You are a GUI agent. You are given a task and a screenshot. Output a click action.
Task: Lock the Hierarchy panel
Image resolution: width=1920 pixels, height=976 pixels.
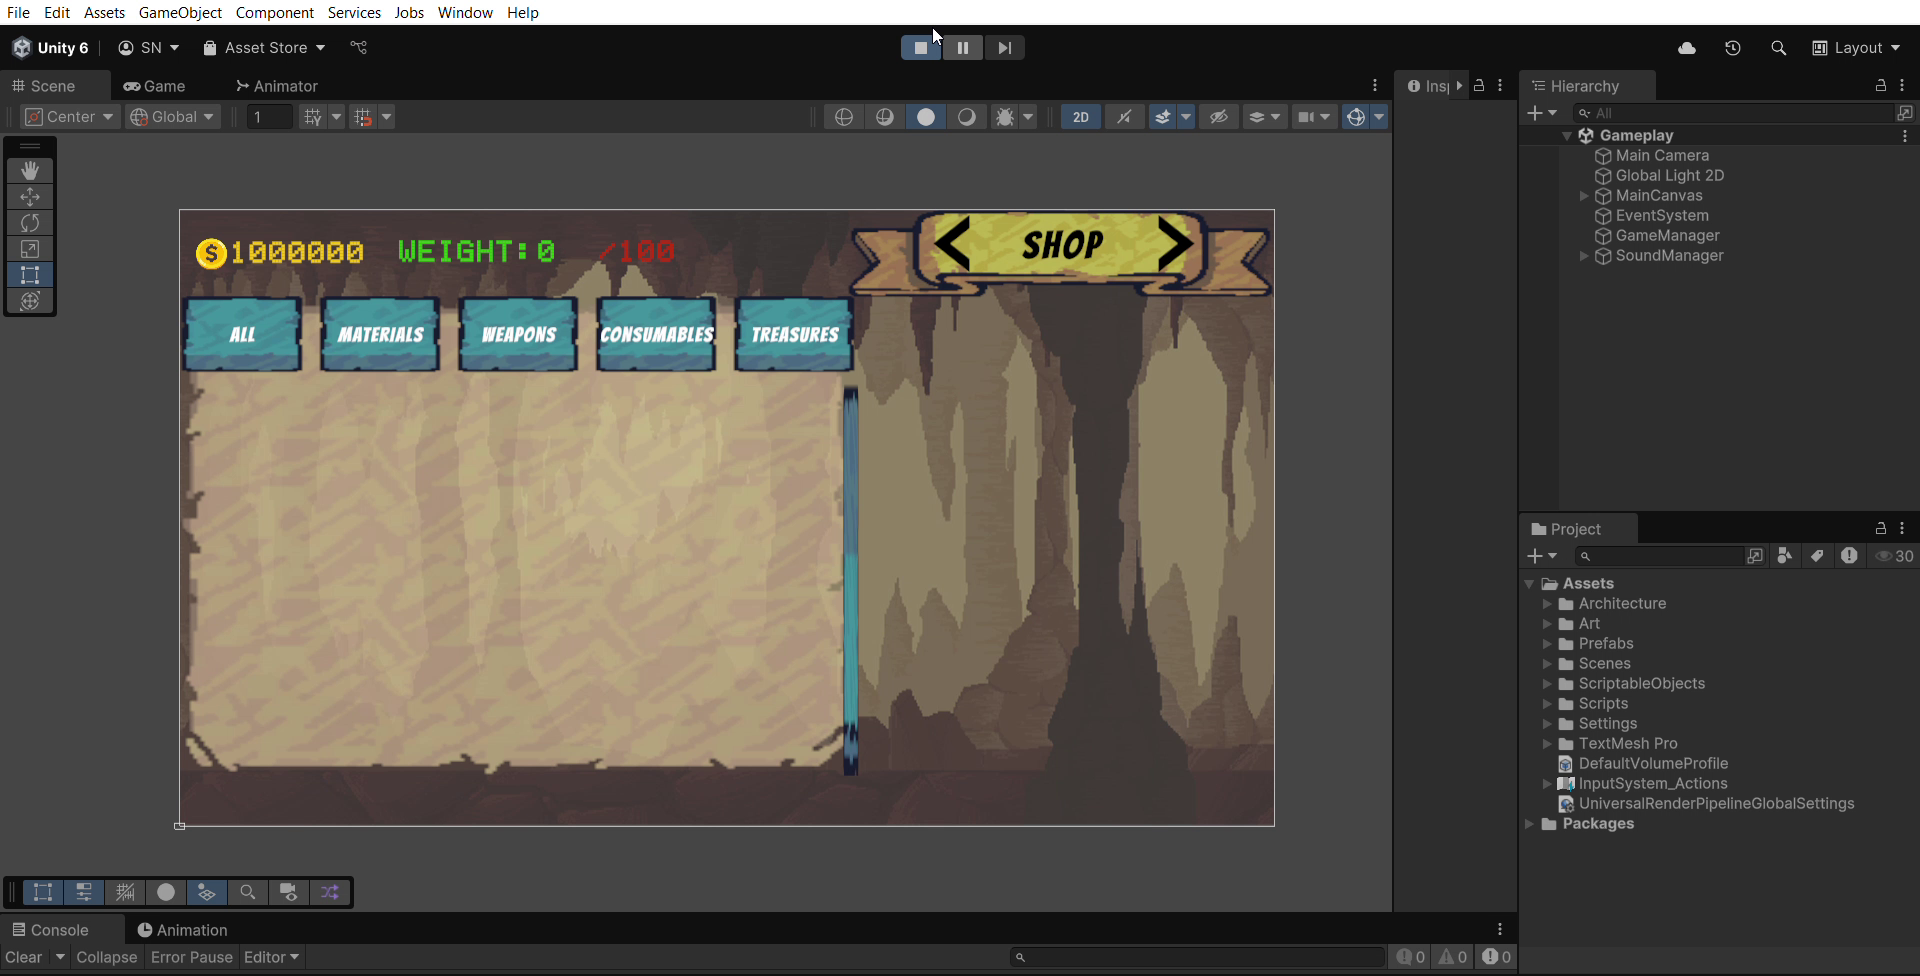click(1880, 86)
